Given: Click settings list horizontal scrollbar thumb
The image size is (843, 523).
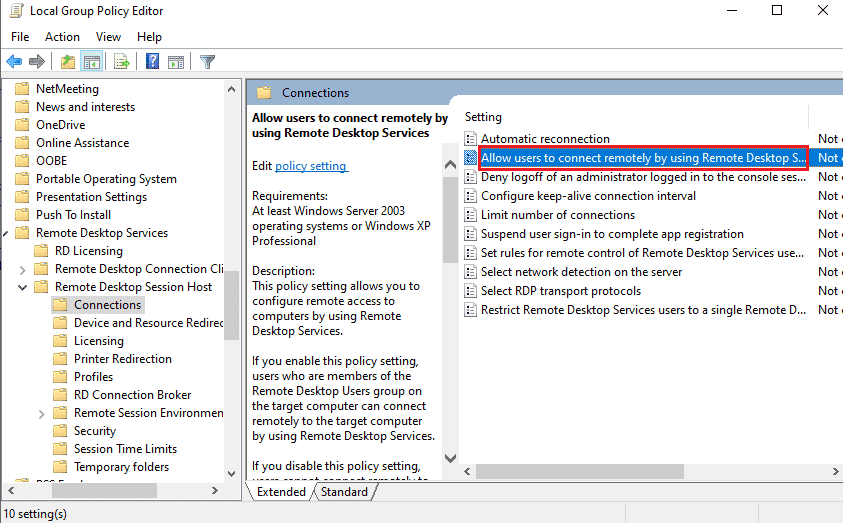Looking at the screenshot, I should [x=580, y=471].
